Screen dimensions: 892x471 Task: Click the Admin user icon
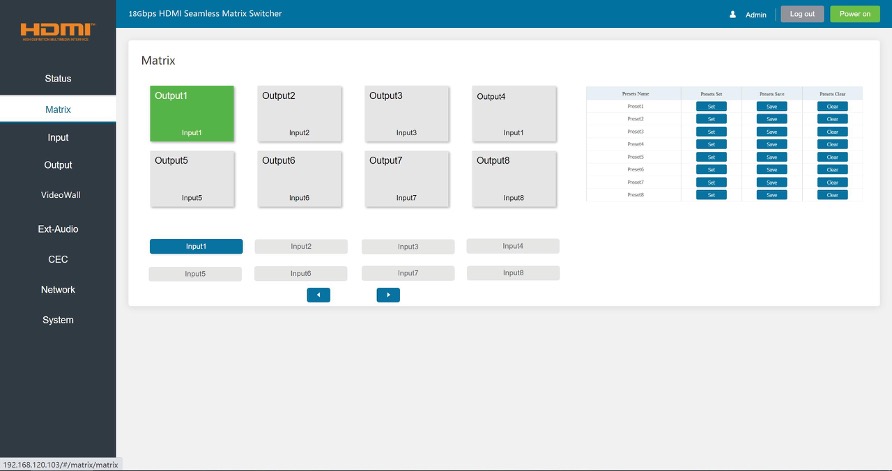[x=733, y=14]
